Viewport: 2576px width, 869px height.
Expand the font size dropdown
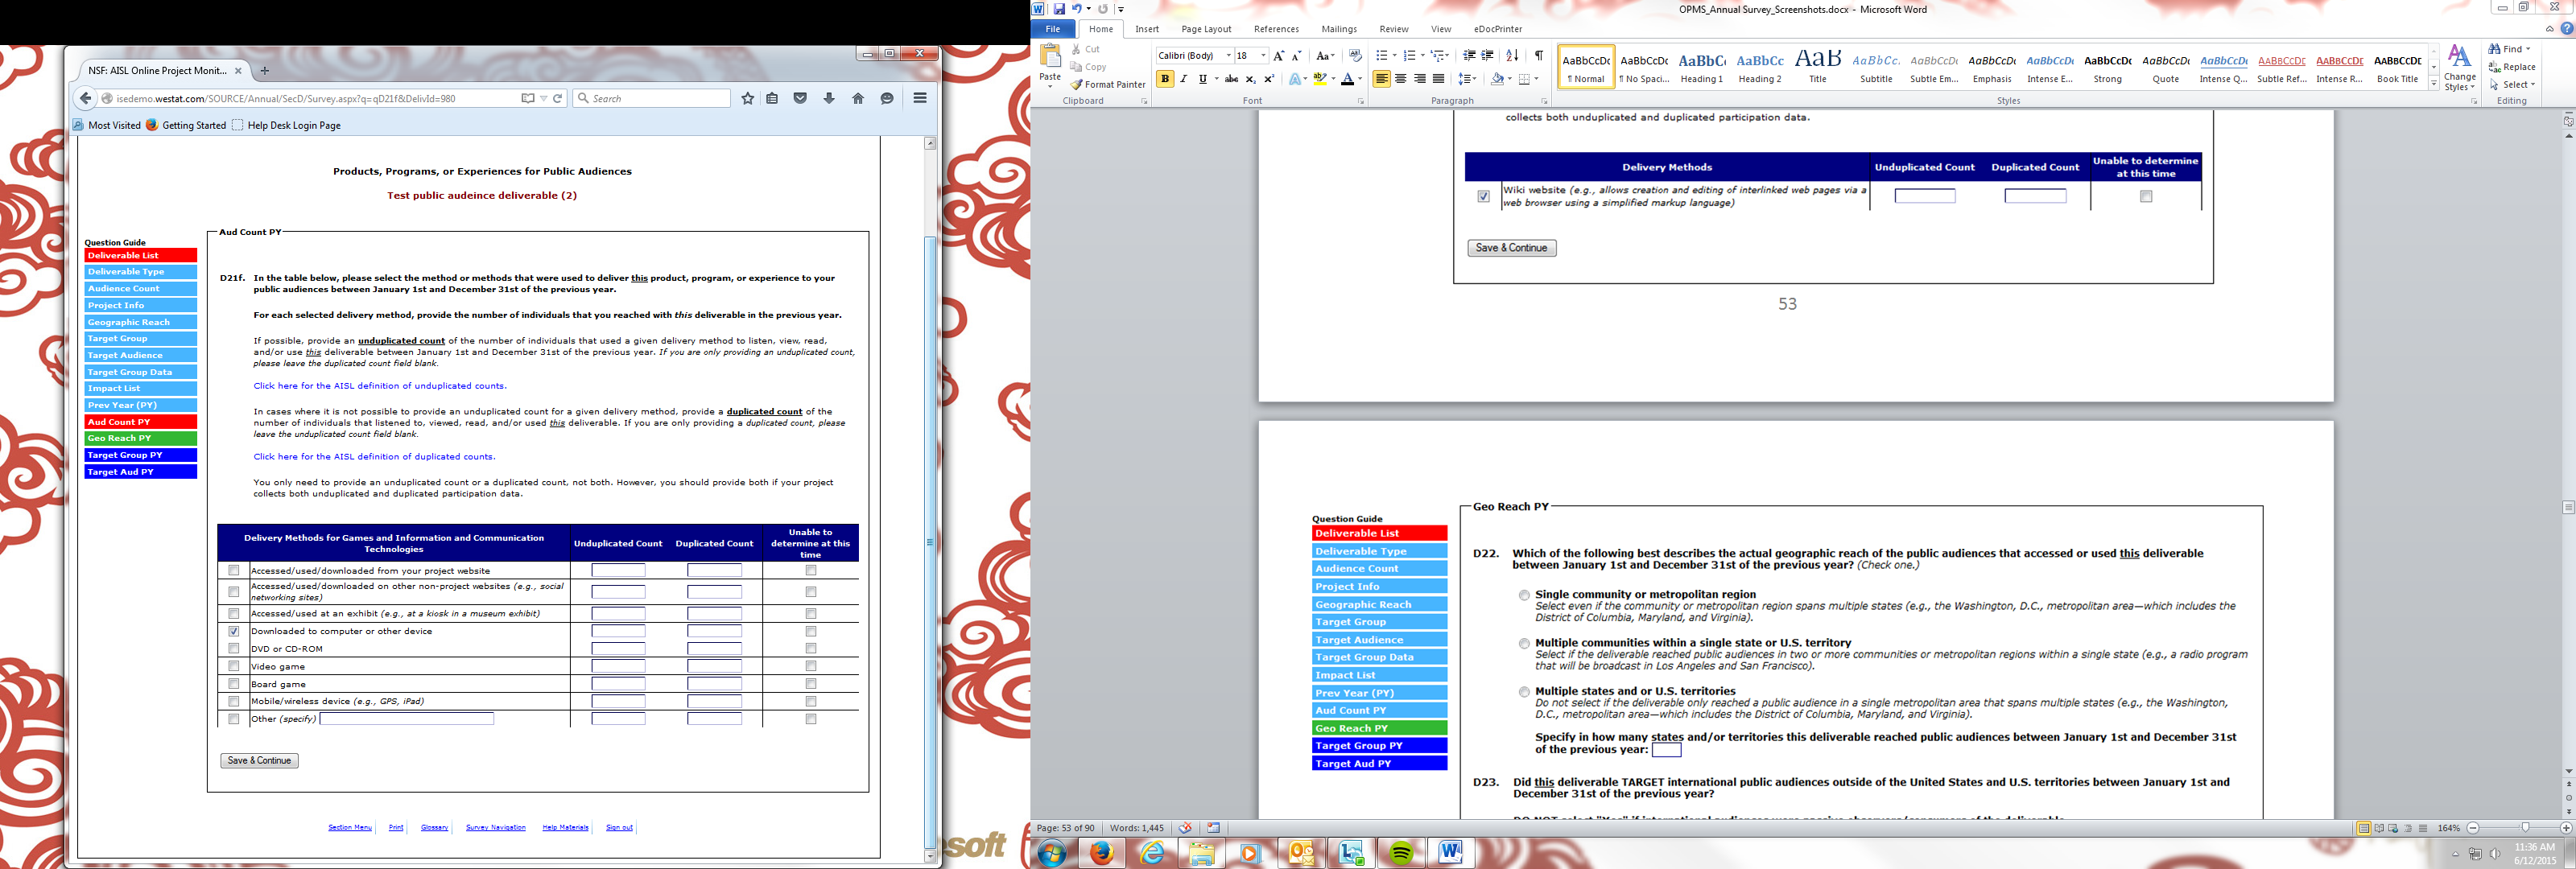1263,56
